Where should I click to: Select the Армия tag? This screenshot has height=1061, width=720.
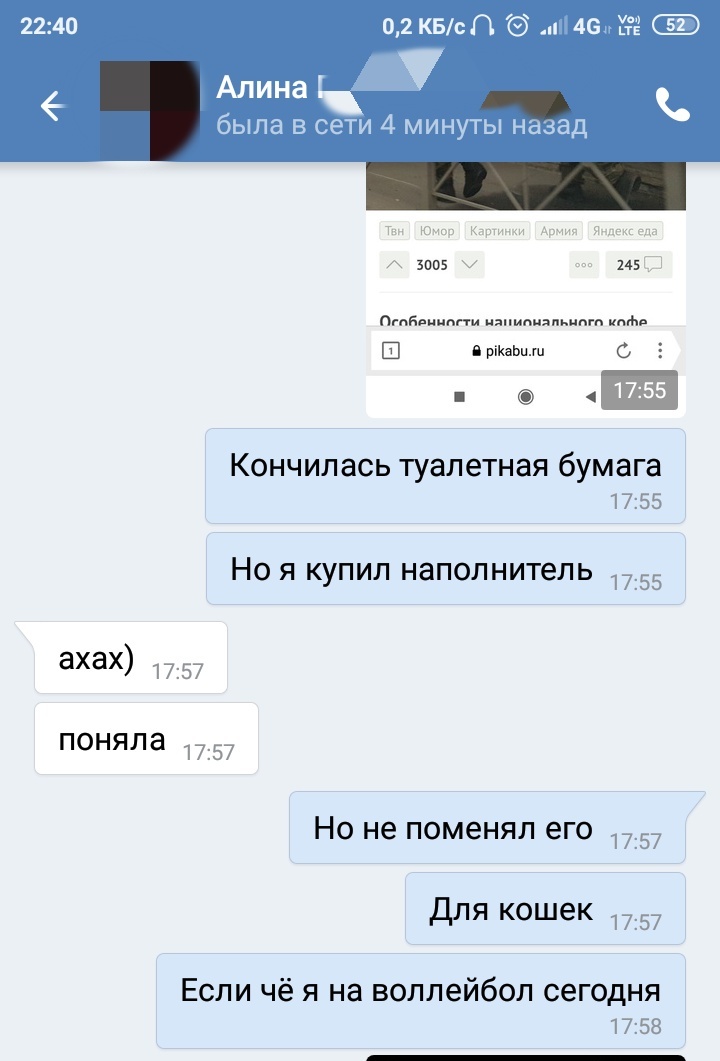(559, 231)
